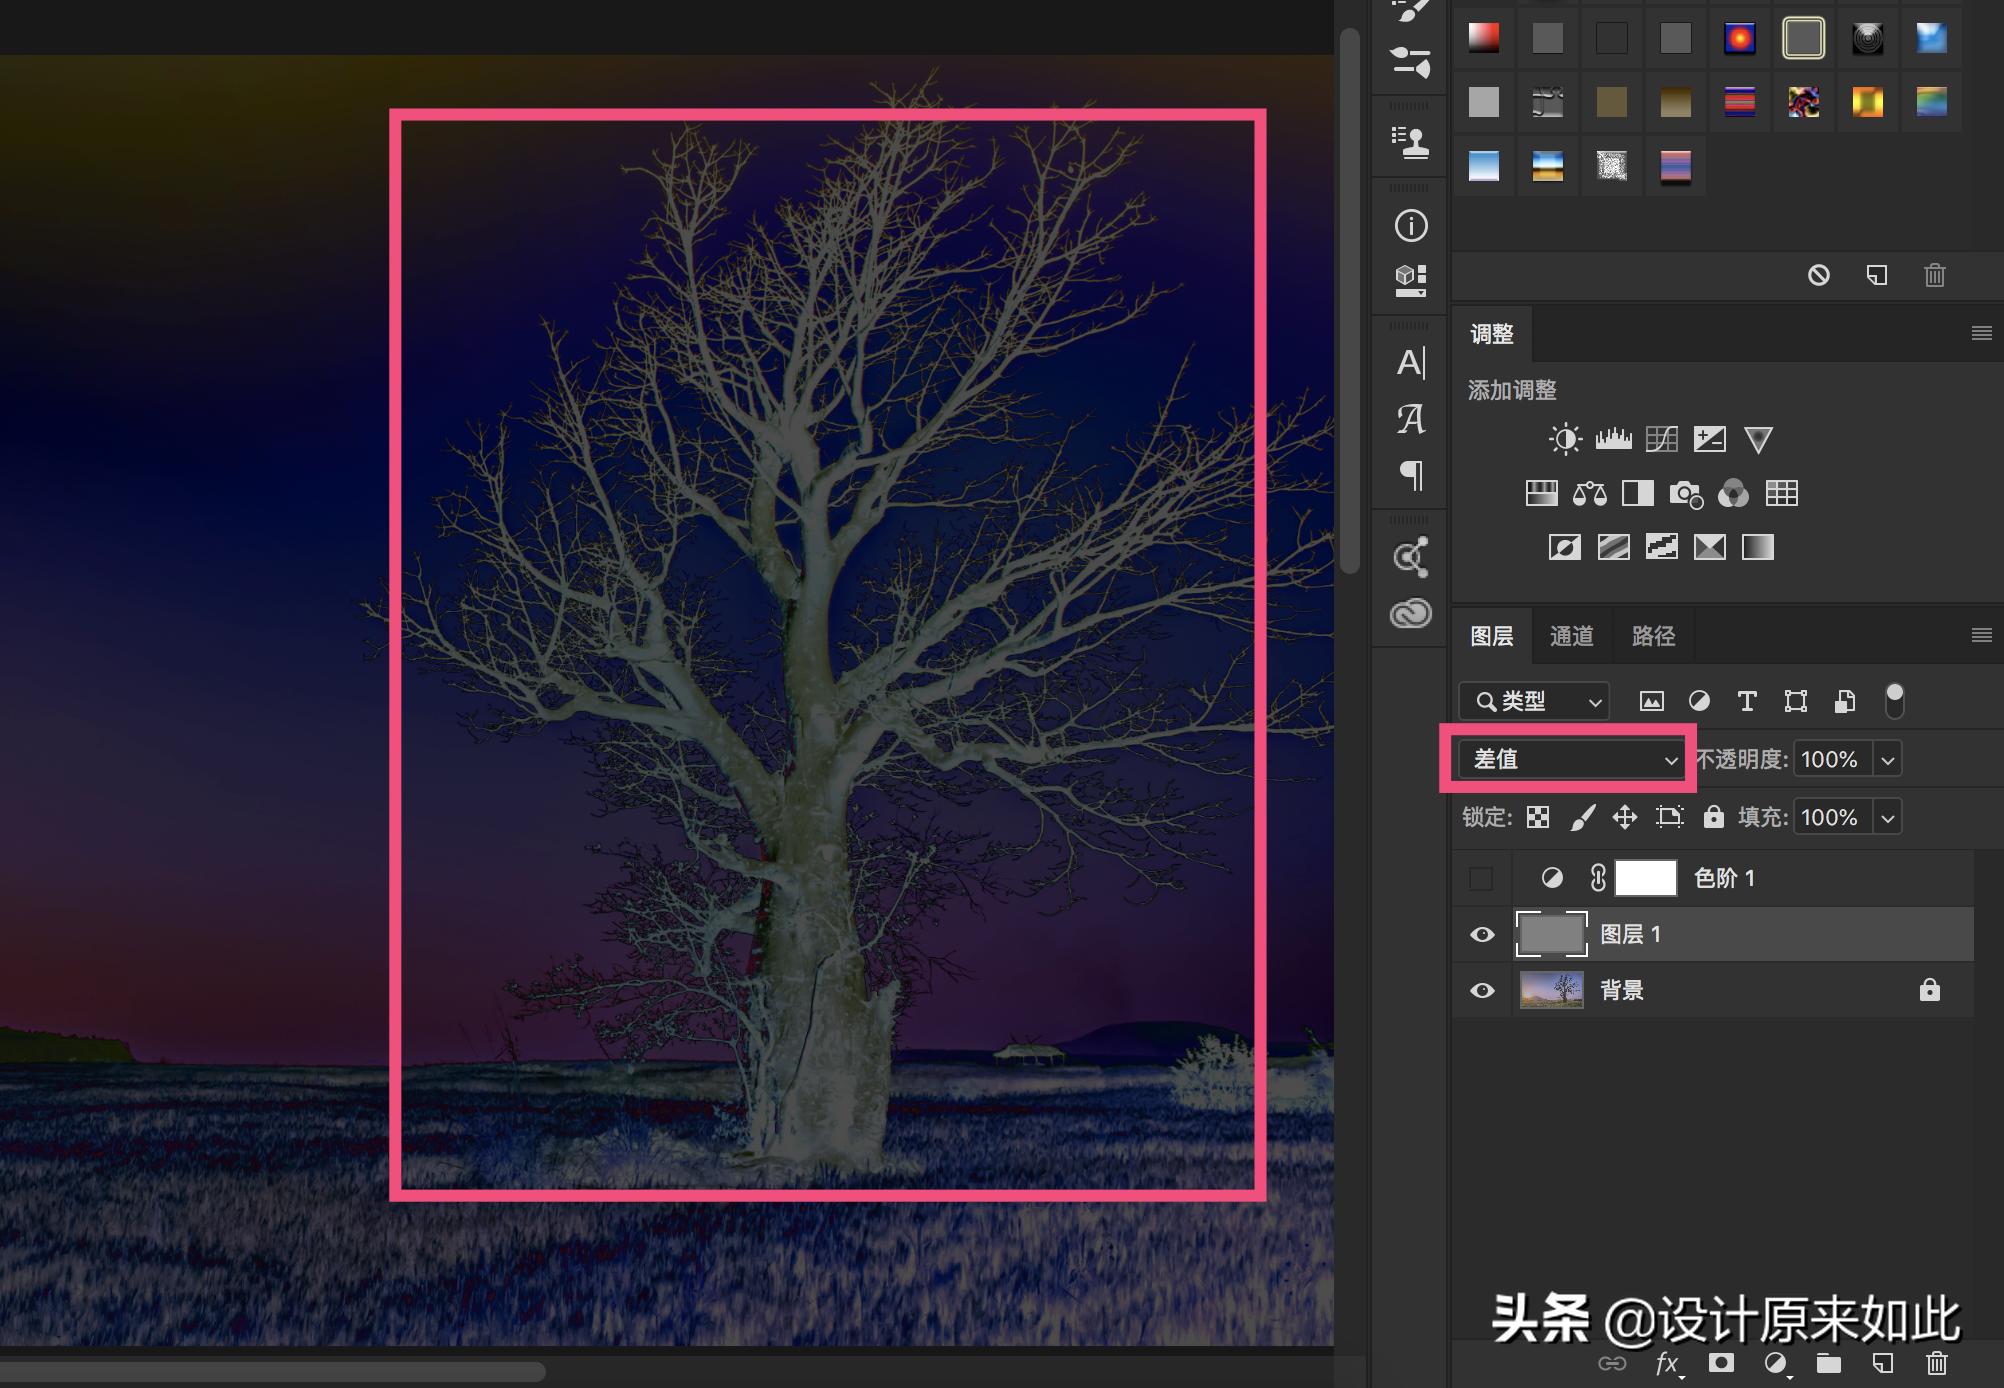Viewport: 2004px width, 1388px height.
Task: Add a Color Balance adjustment
Action: [x=1589, y=493]
